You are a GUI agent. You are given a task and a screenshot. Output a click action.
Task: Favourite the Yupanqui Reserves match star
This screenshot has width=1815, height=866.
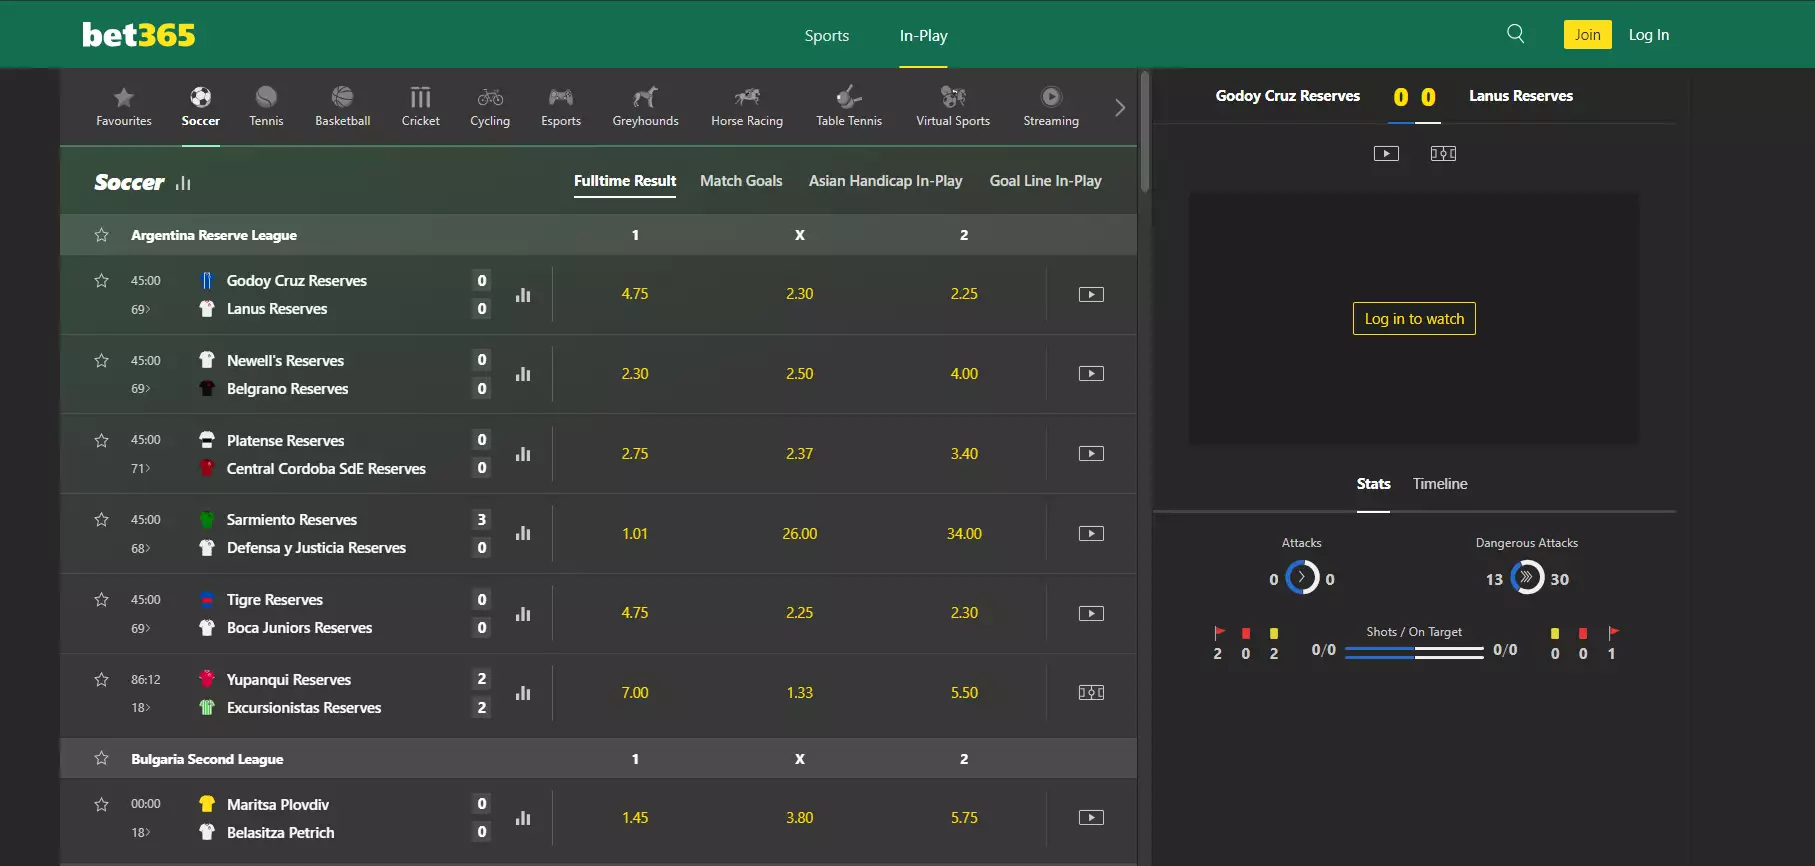[x=101, y=679]
